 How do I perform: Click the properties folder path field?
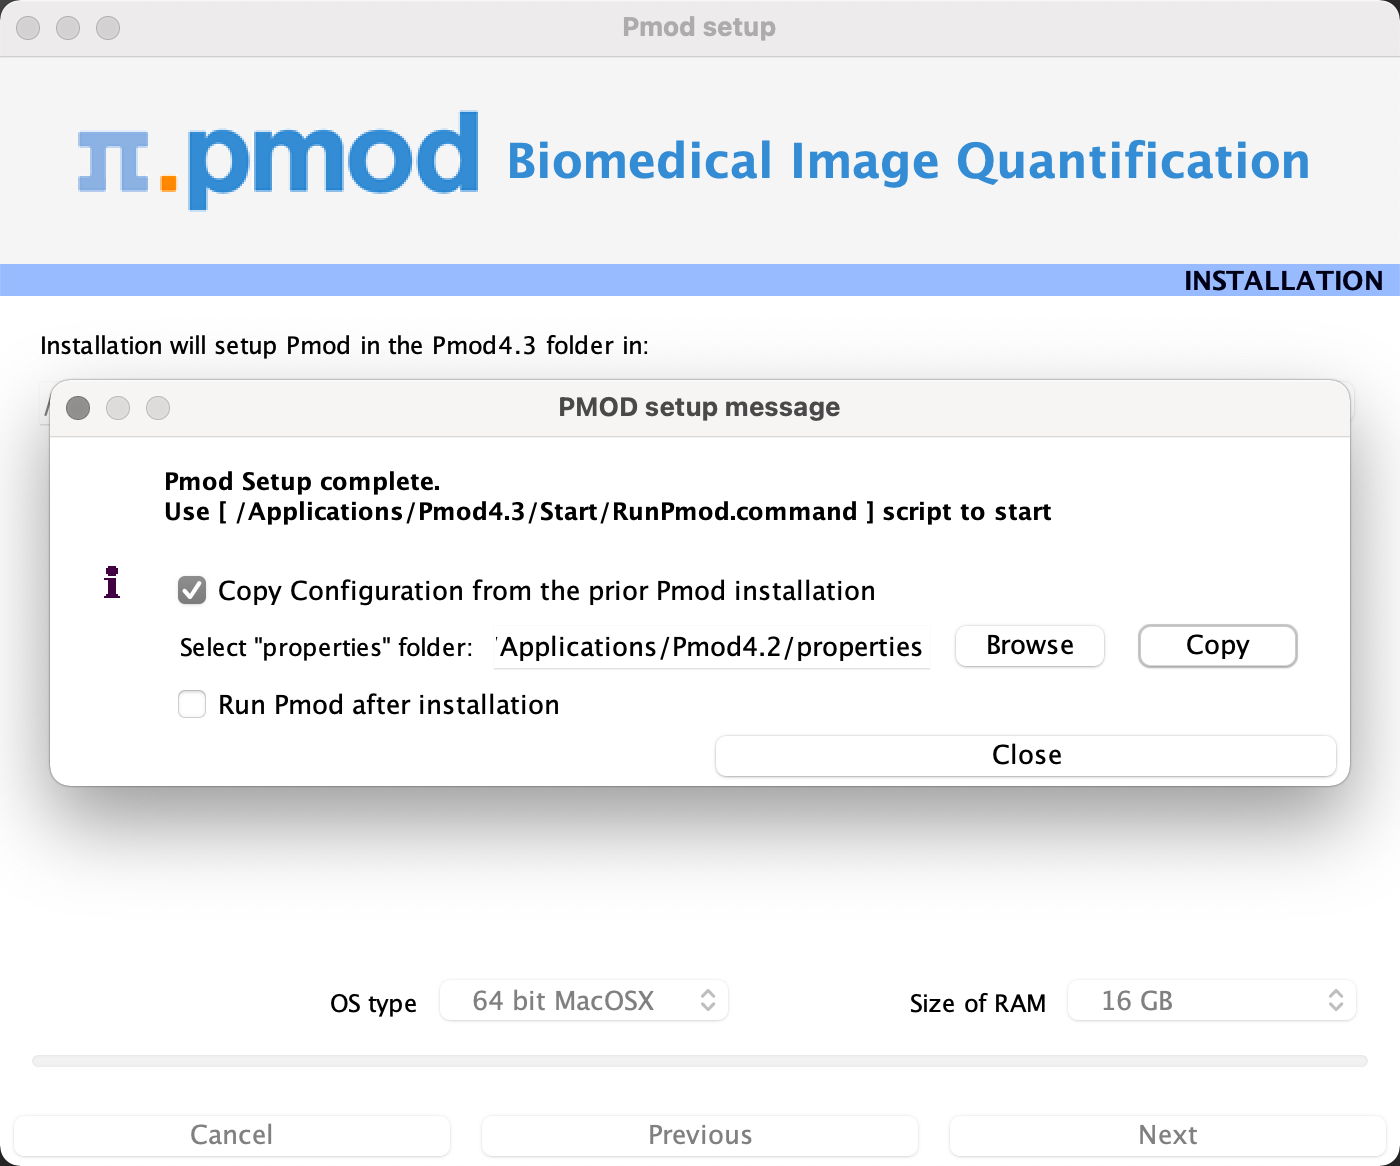pos(712,647)
